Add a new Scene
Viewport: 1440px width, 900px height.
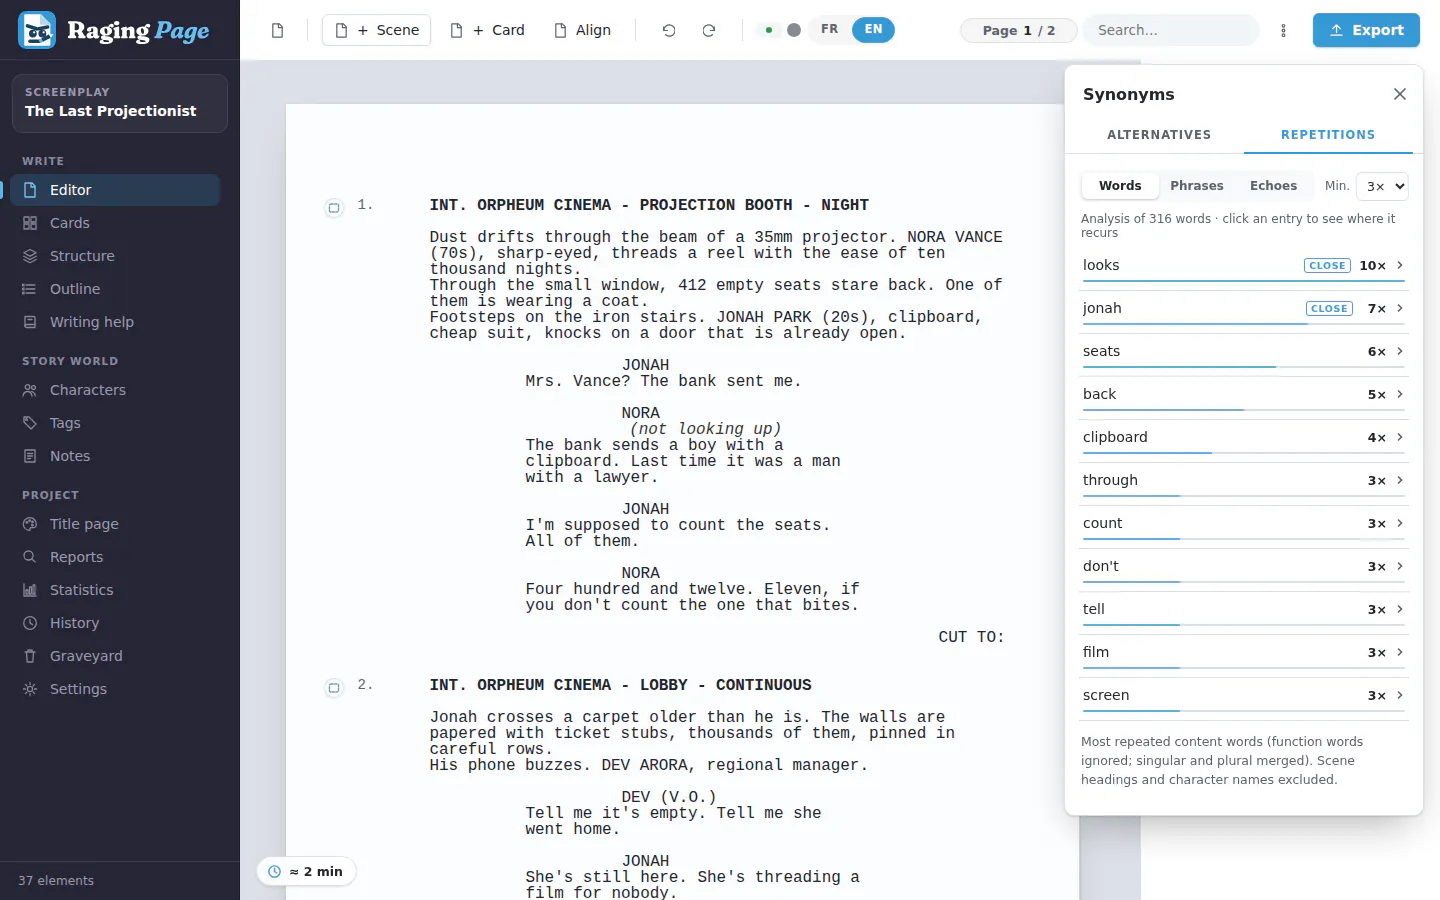pos(376,30)
